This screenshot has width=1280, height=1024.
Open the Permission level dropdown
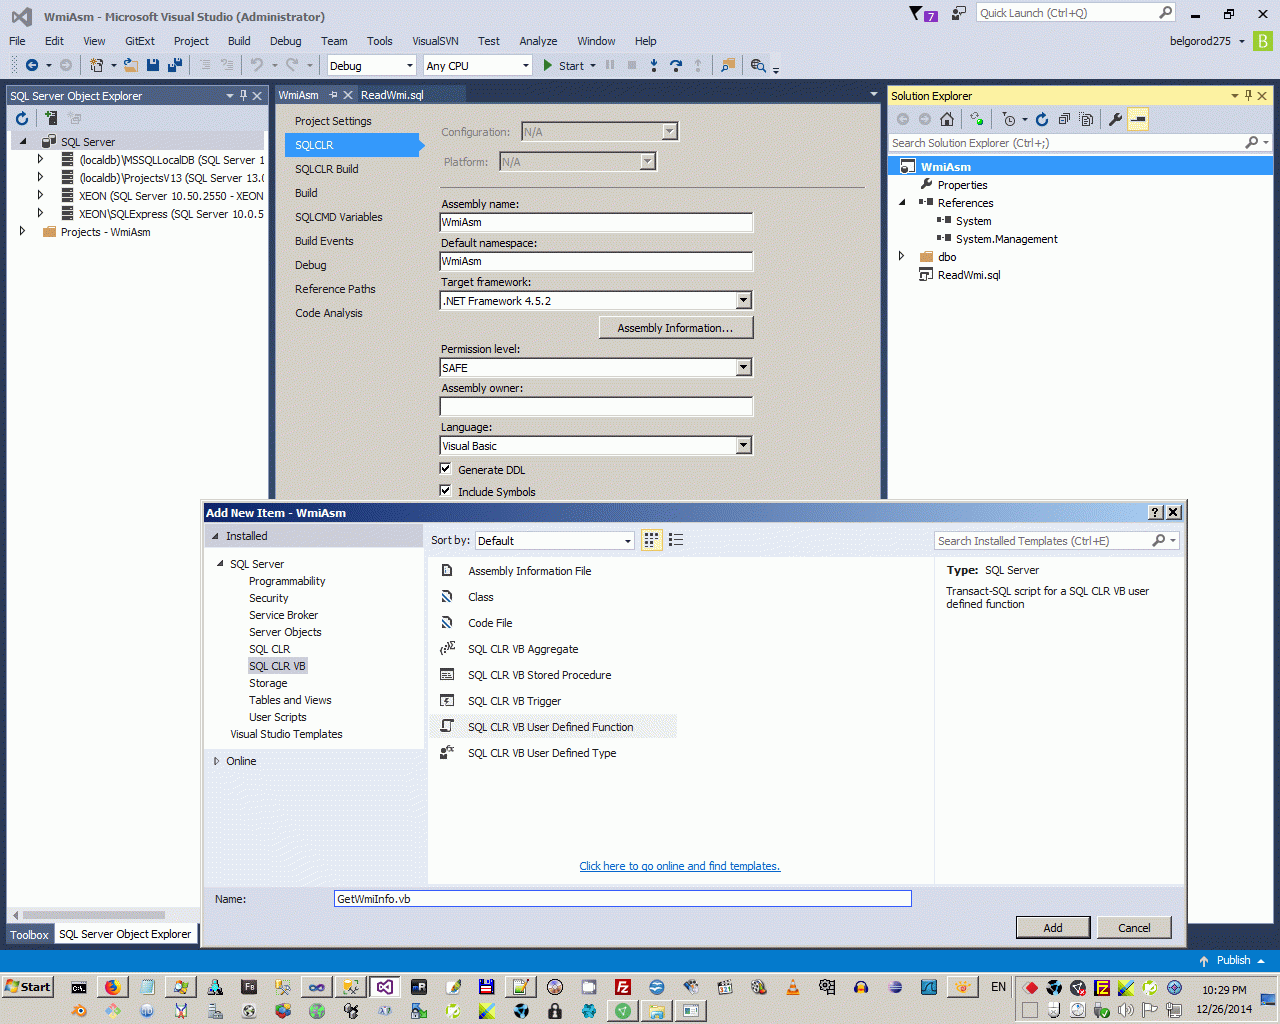point(743,367)
